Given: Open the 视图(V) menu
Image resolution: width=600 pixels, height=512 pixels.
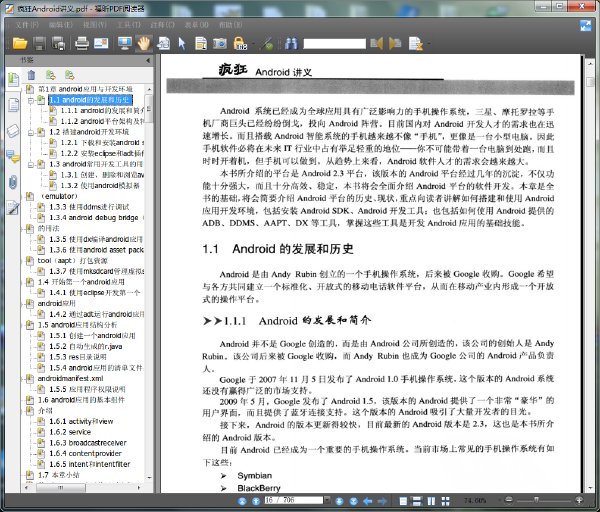Looking at the screenshot, I should 95,25.
